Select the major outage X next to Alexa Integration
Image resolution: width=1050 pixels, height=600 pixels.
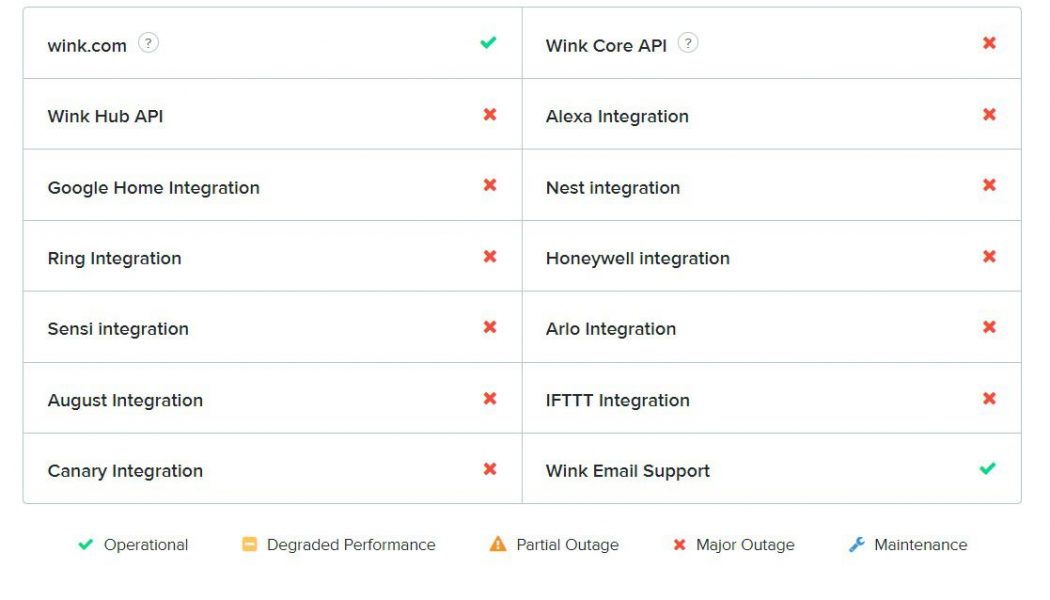click(x=989, y=114)
